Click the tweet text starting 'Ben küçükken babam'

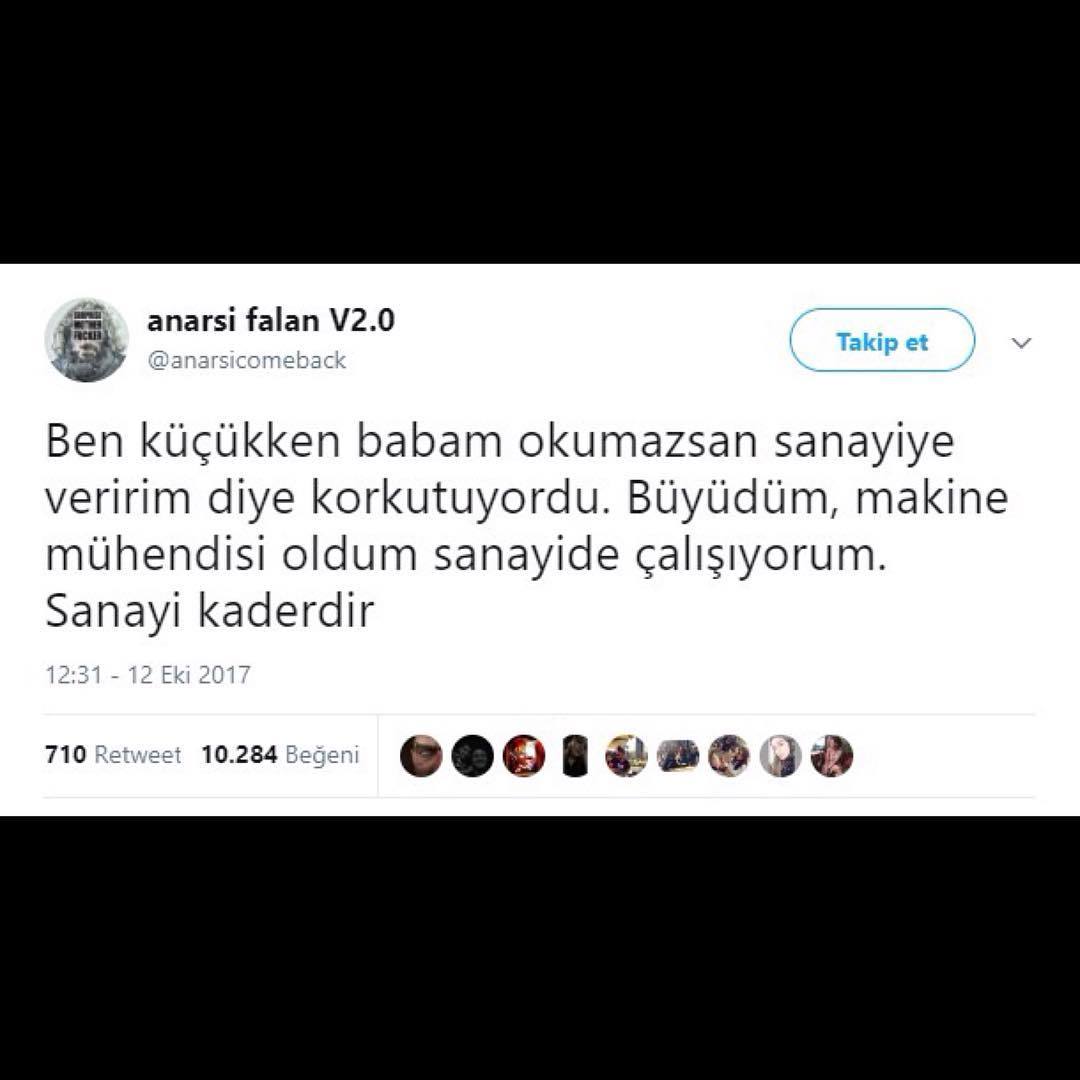point(527,526)
